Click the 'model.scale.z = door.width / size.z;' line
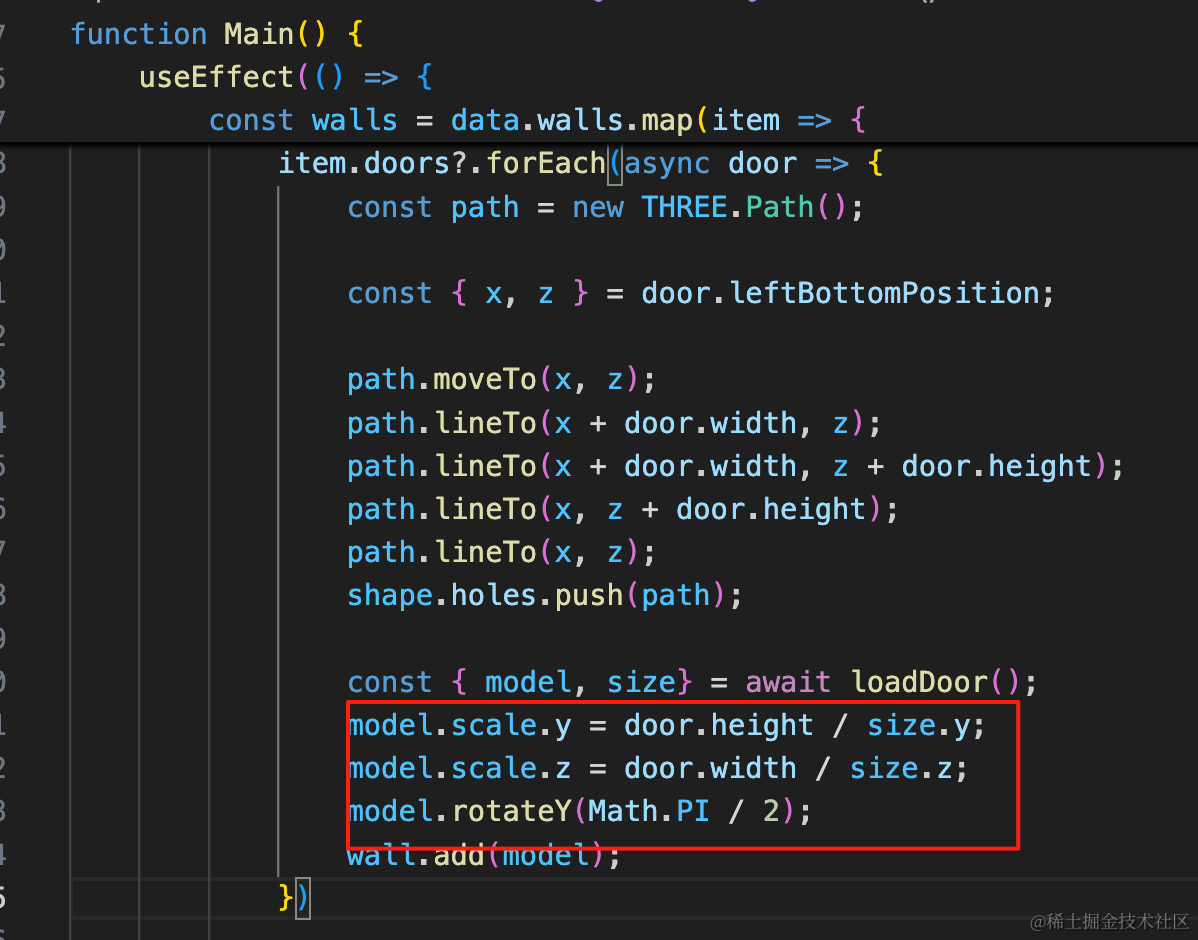The width and height of the screenshot is (1198, 940). point(658,768)
